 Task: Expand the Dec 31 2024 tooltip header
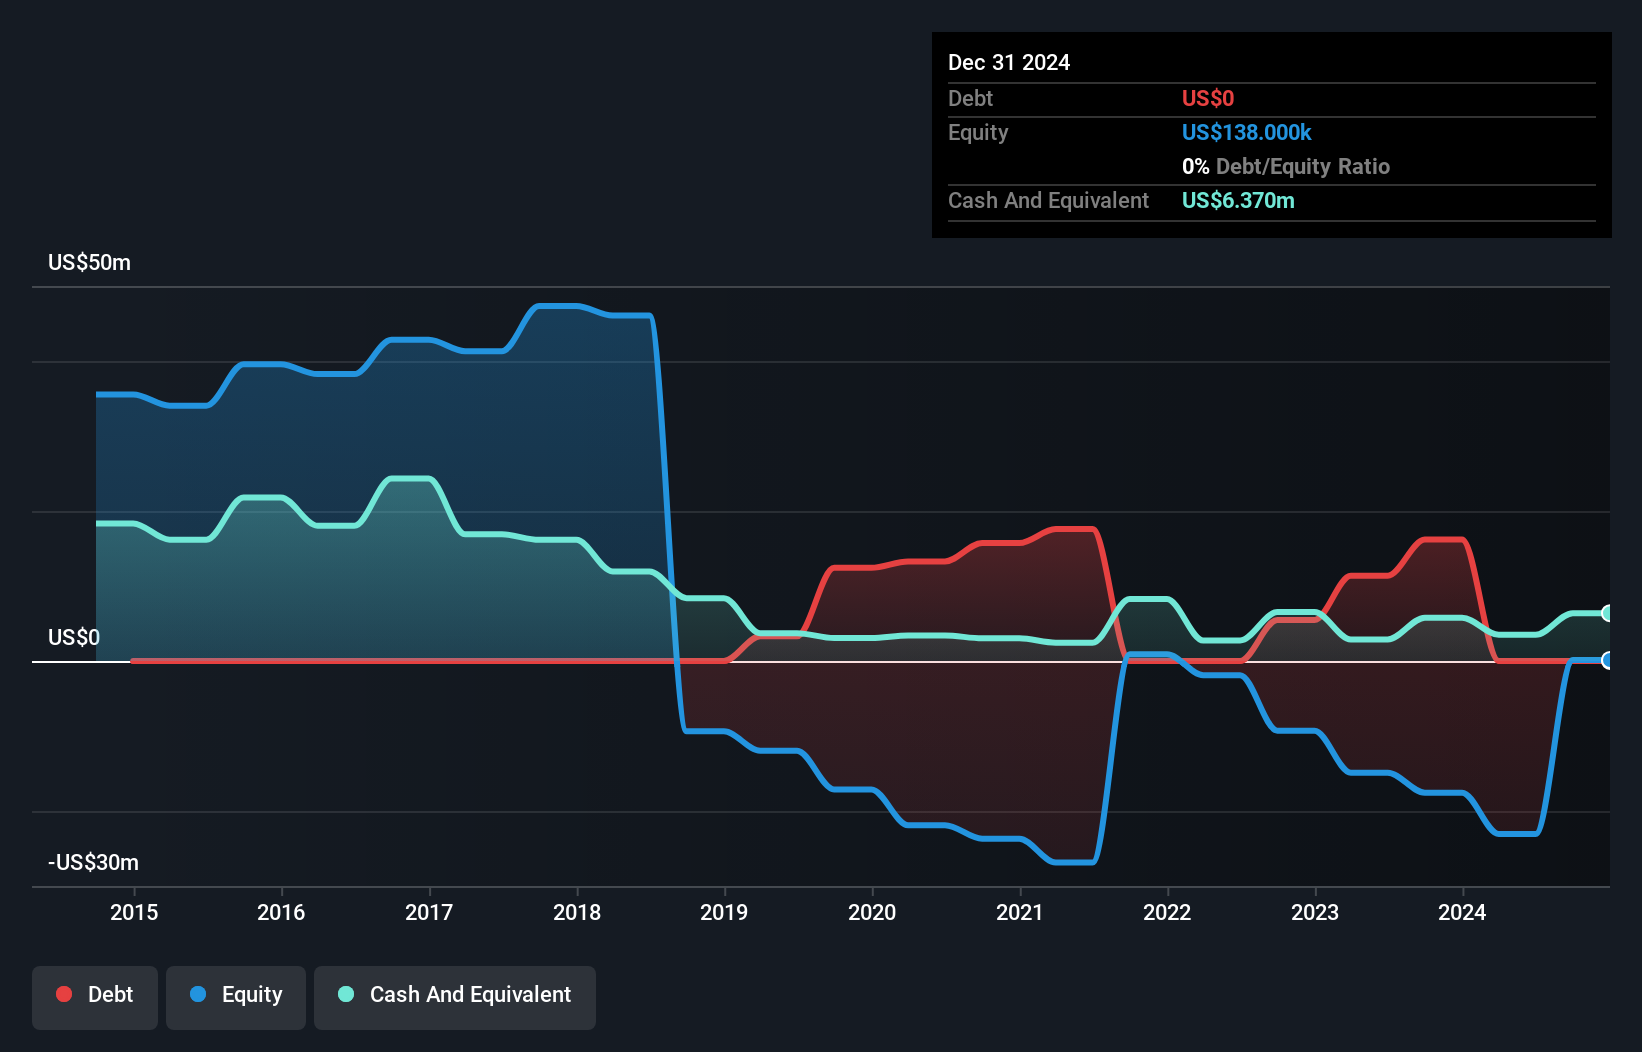click(1009, 62)
